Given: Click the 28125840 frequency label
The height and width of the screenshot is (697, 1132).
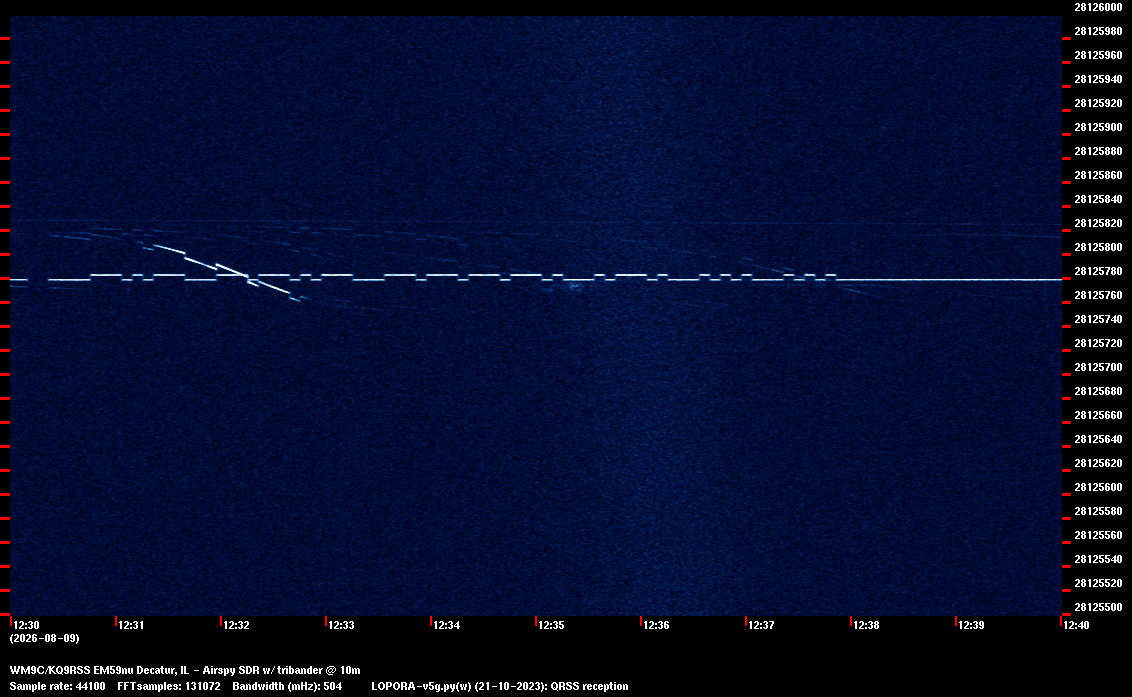Looking at the screenshot, I should click(1098, 199).
